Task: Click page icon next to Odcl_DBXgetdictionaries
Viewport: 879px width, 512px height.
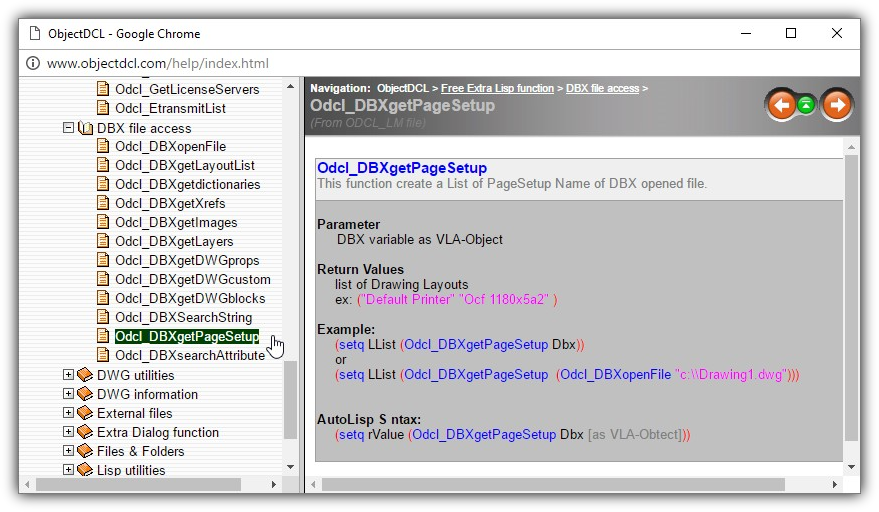Action: [x=103, y=184]
